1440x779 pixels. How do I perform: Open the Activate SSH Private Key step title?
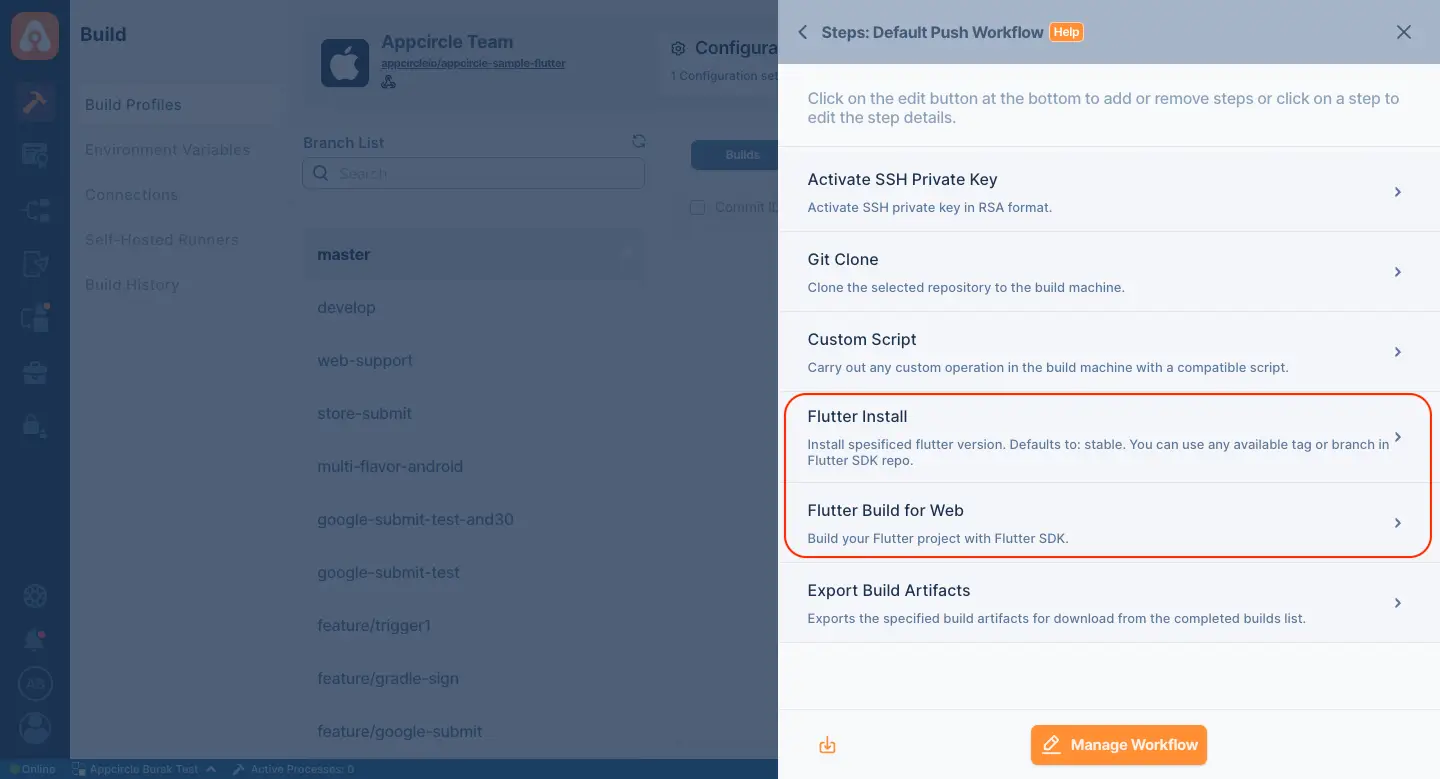tap(902, 180)
